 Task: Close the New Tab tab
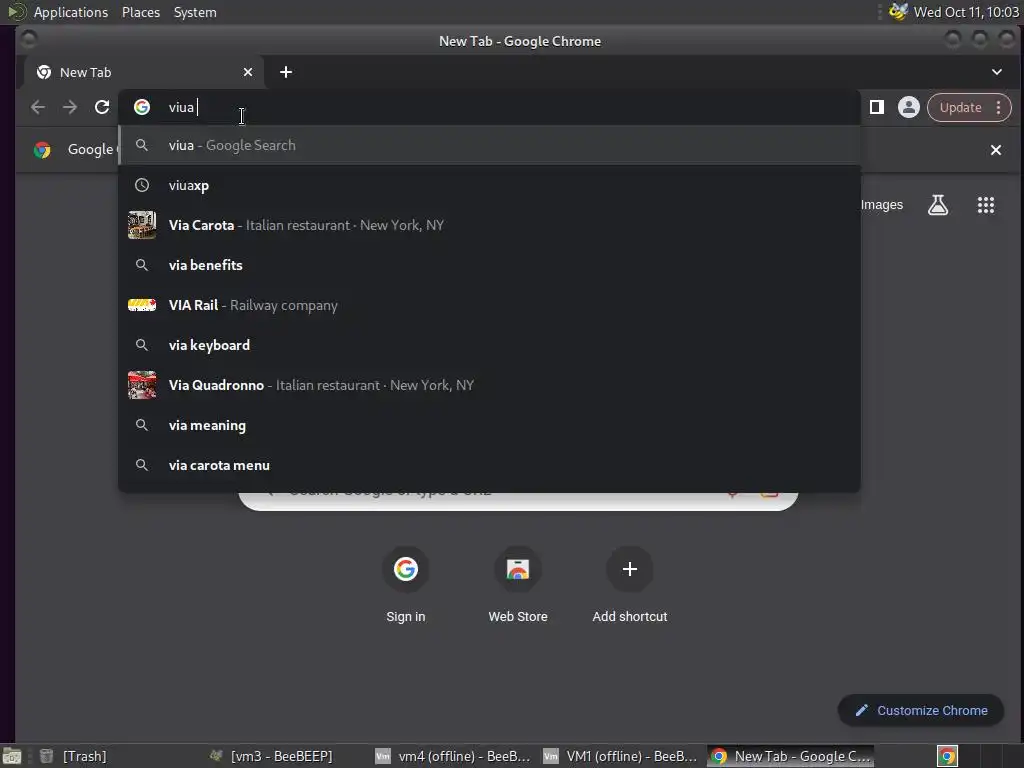[x=248, y=72]
